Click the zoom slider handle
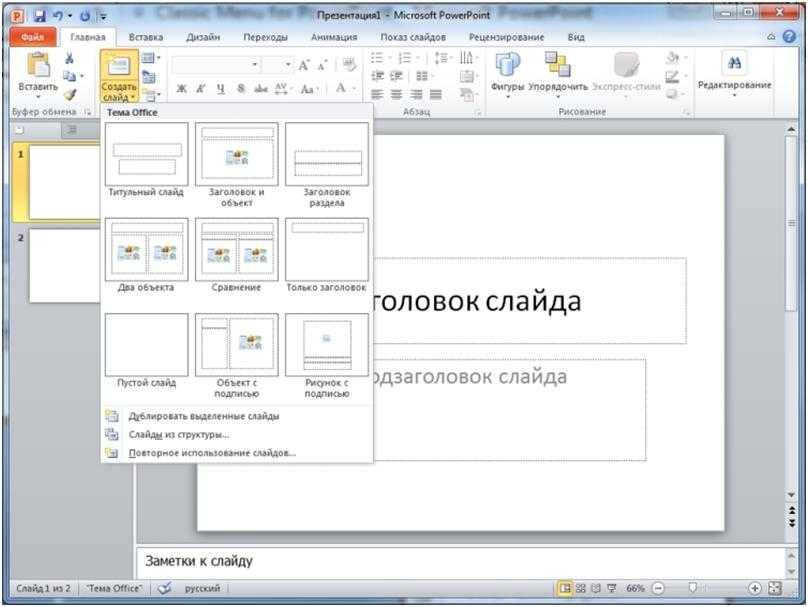Image resolution: width=808 pixels, height=607 pixels. pos(693,588)
